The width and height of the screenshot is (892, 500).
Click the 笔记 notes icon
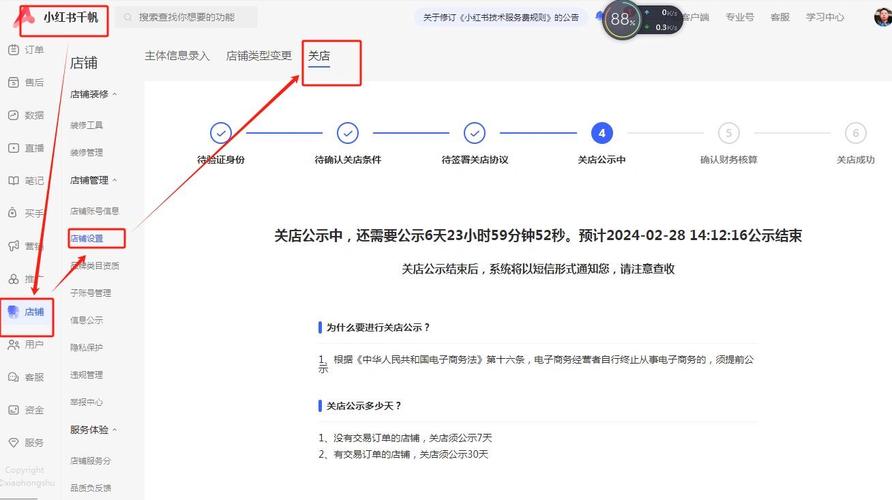[x=14, y=181]
